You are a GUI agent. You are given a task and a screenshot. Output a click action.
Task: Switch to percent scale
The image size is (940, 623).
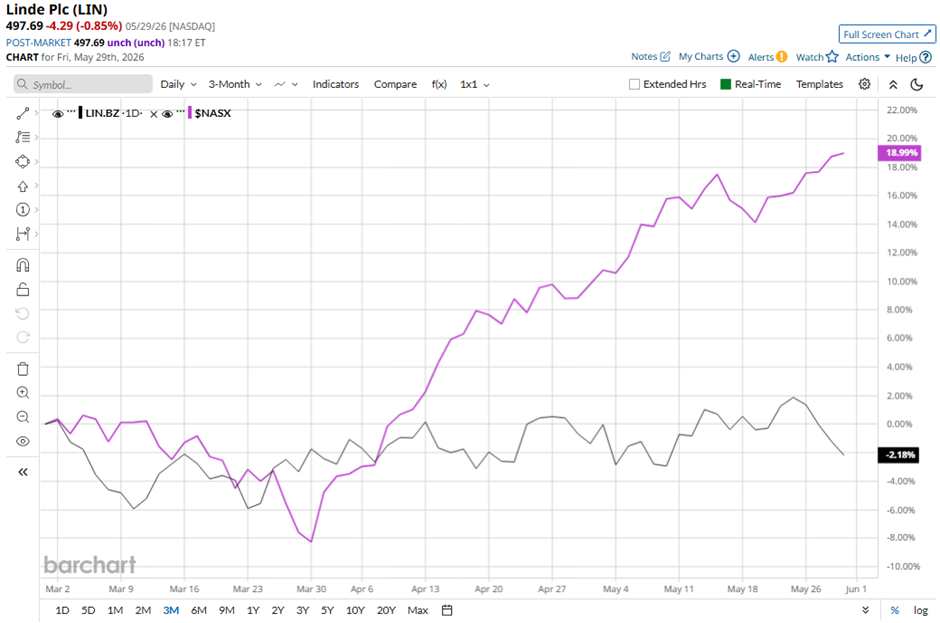coord(894,610)
